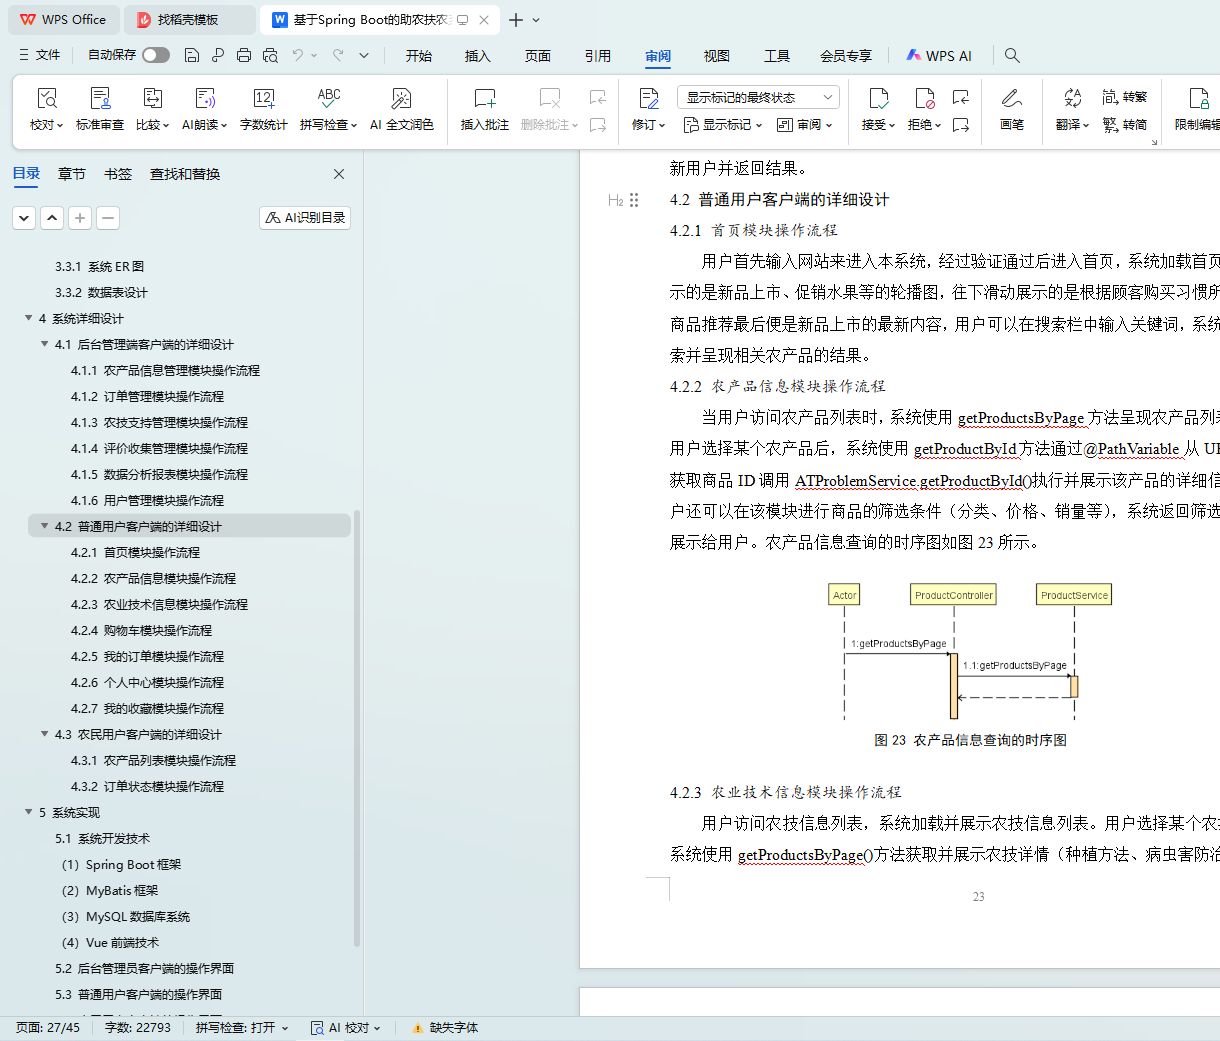This screenshot has height=1041, width=1220.
Task: Open the AI朗读 read-aloud tool
Action: pos(204,99)
